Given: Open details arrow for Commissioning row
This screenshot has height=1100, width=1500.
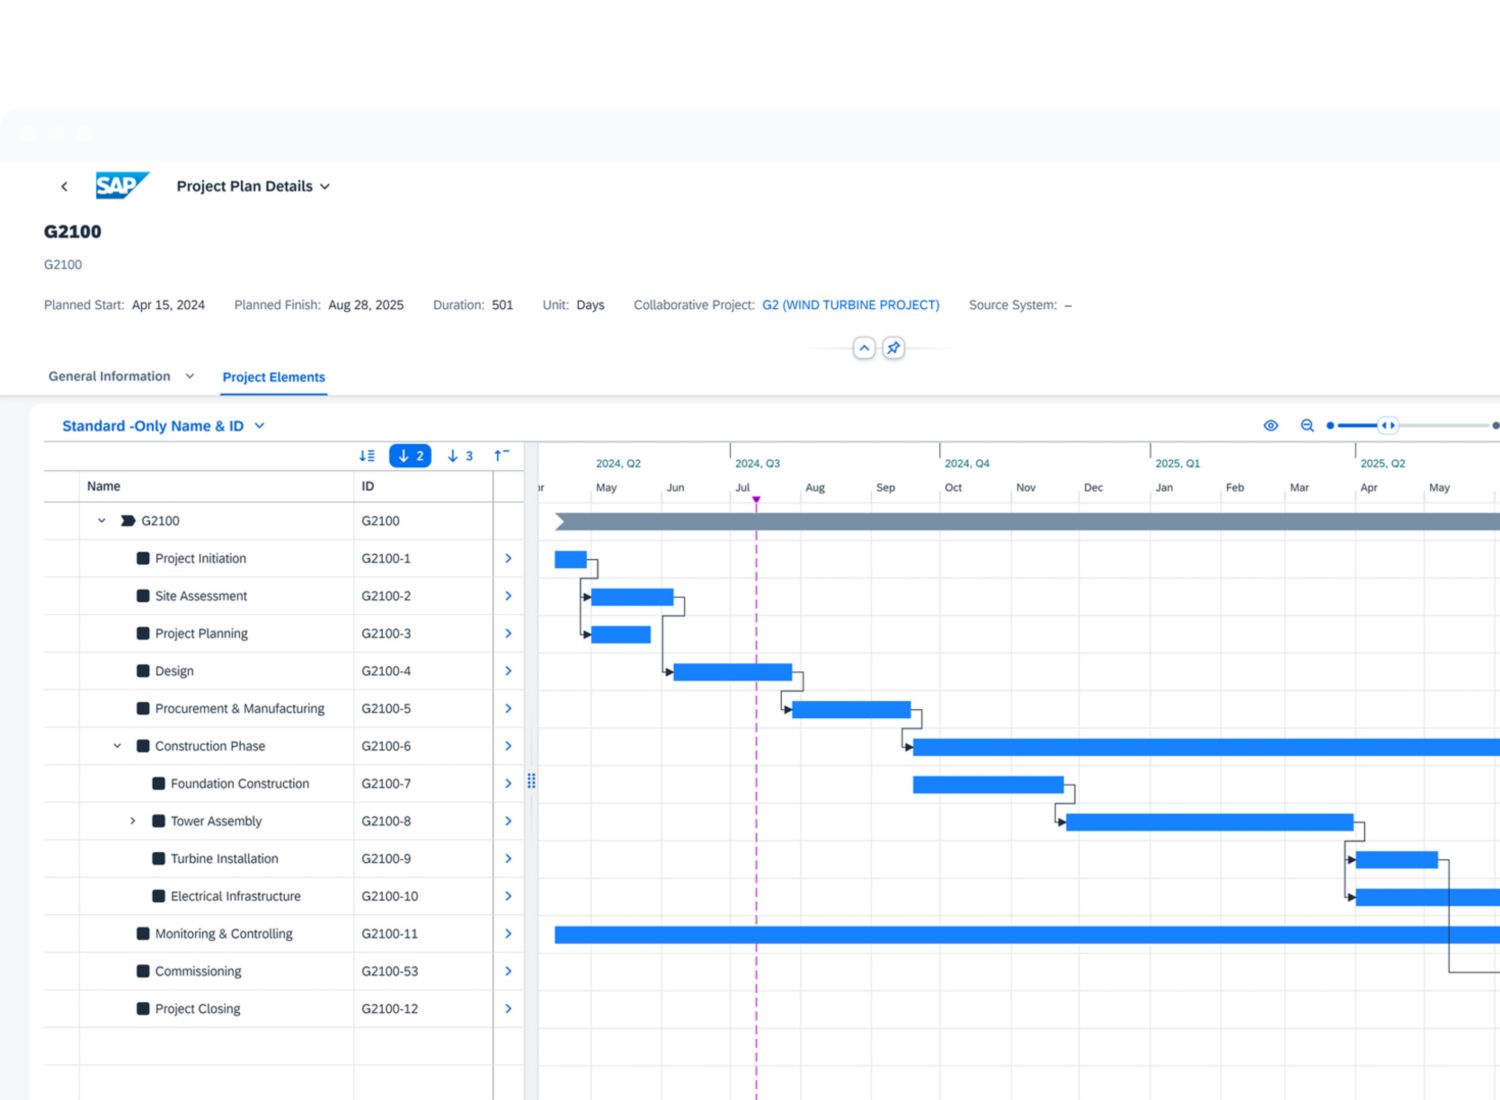Looking at the screenshot, I should 508,971.
